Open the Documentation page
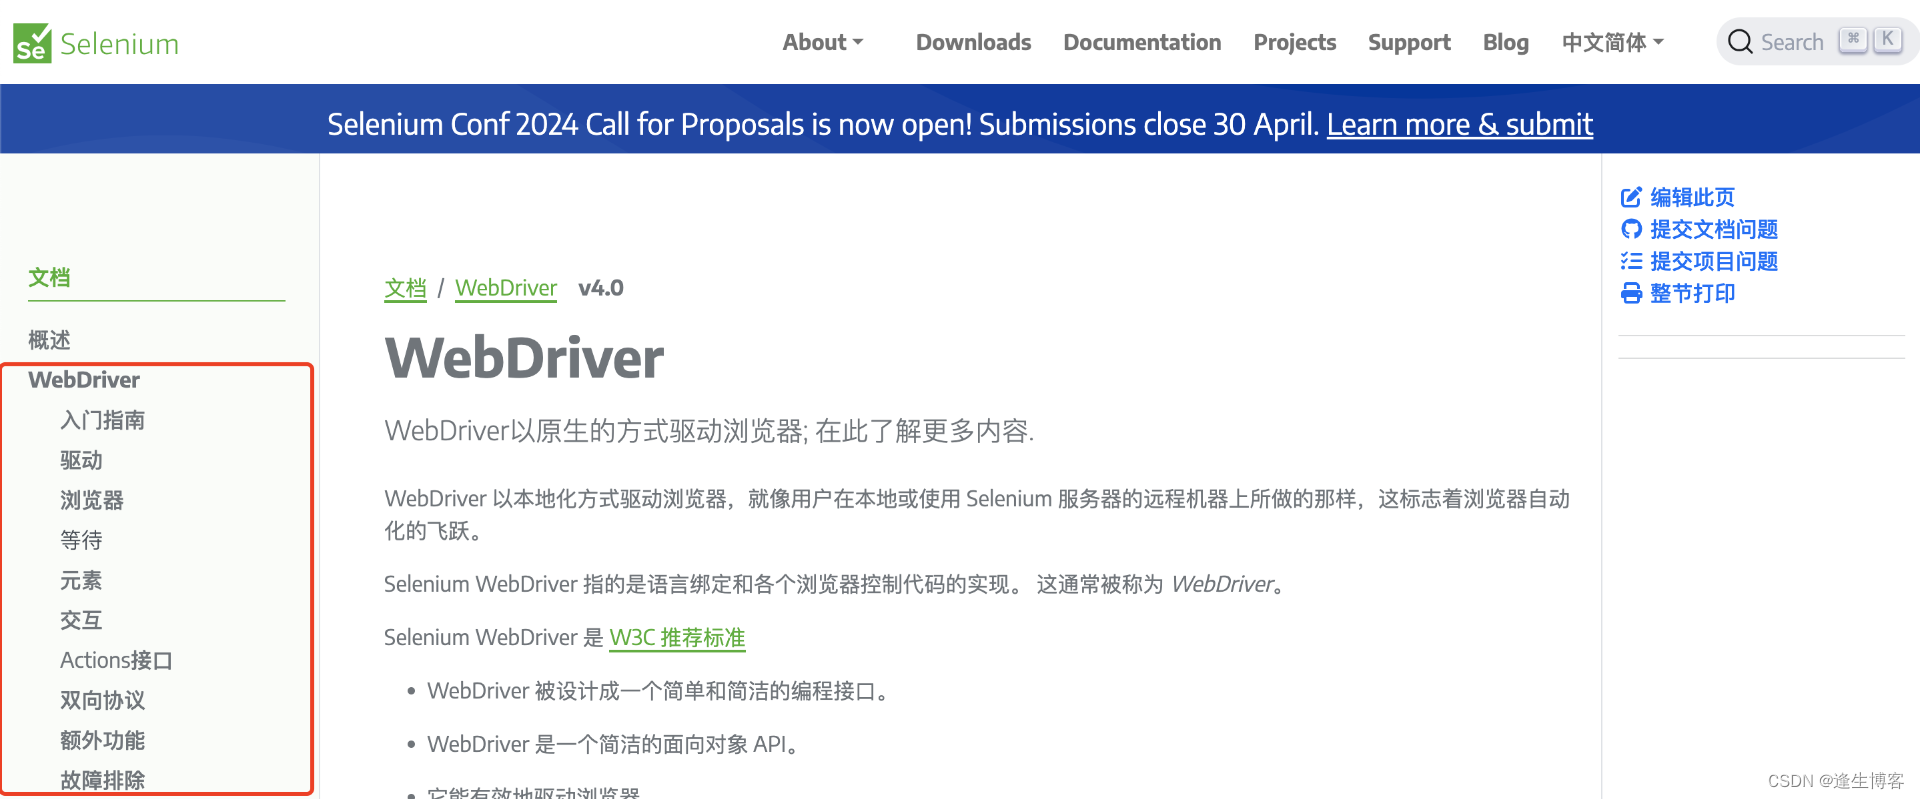The height and width of the screenshot is (799, 1920). click(1142, 42)
